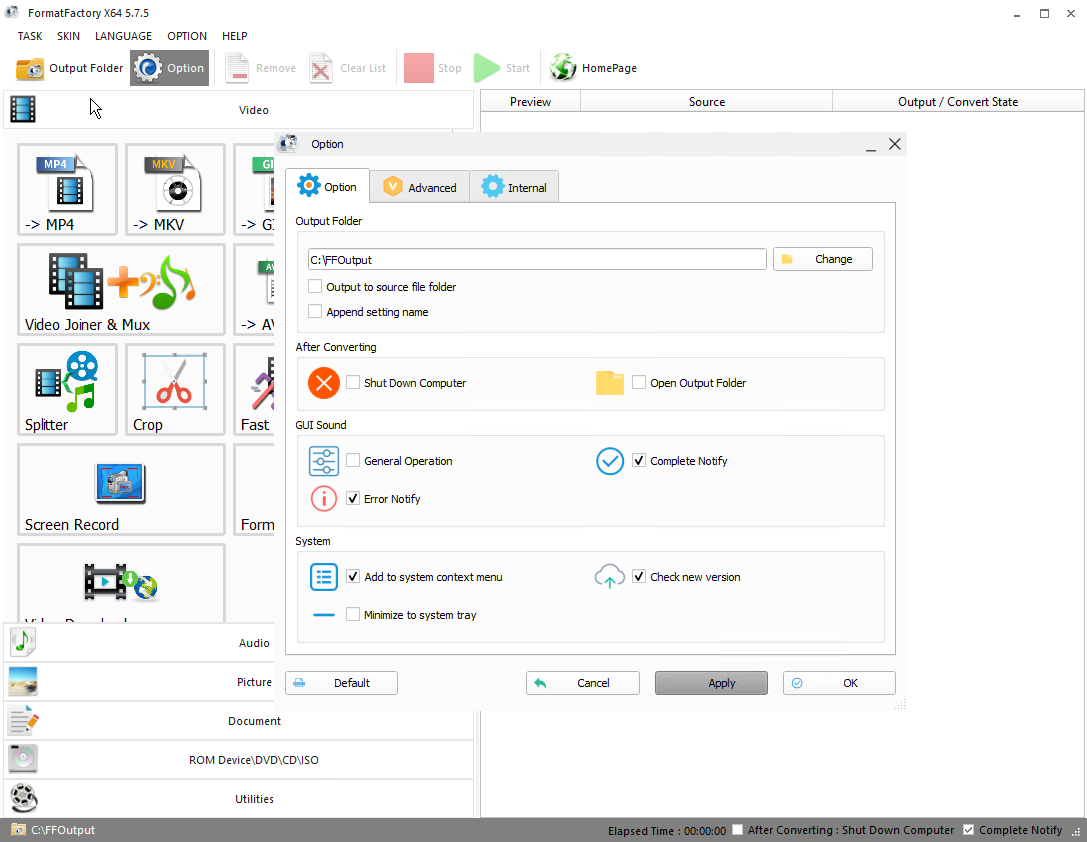The height and width of the screenshot is (842, 1087).
Task: Click the yellow folder icon in After Converting
Action: (610, 383)
